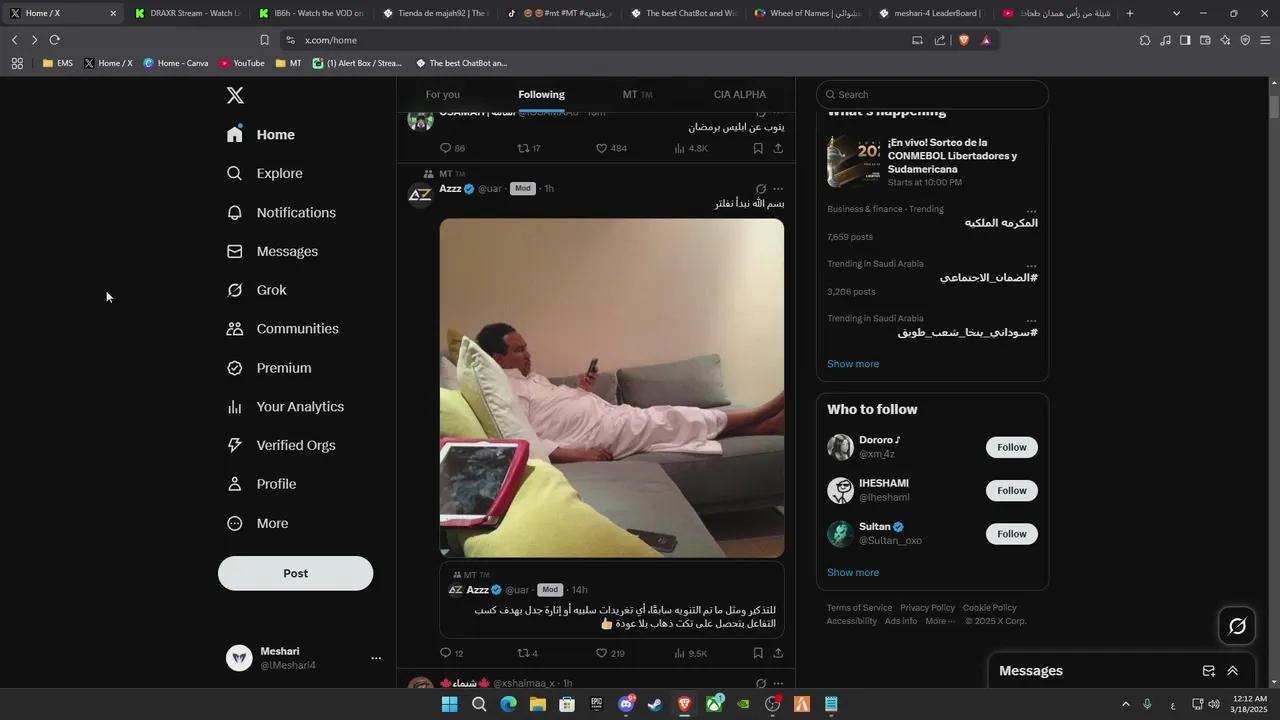This screenshot has height=720, width=1280.
Task: Switch to the MT list tab
Action: coord(637,94)
